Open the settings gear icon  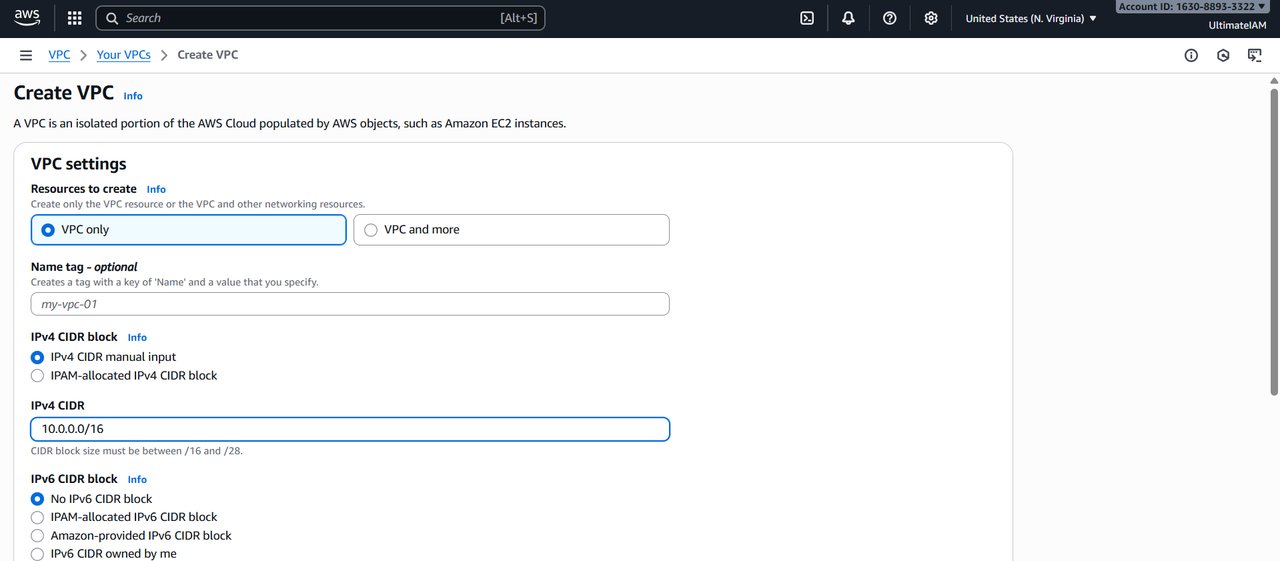[930, 18]
